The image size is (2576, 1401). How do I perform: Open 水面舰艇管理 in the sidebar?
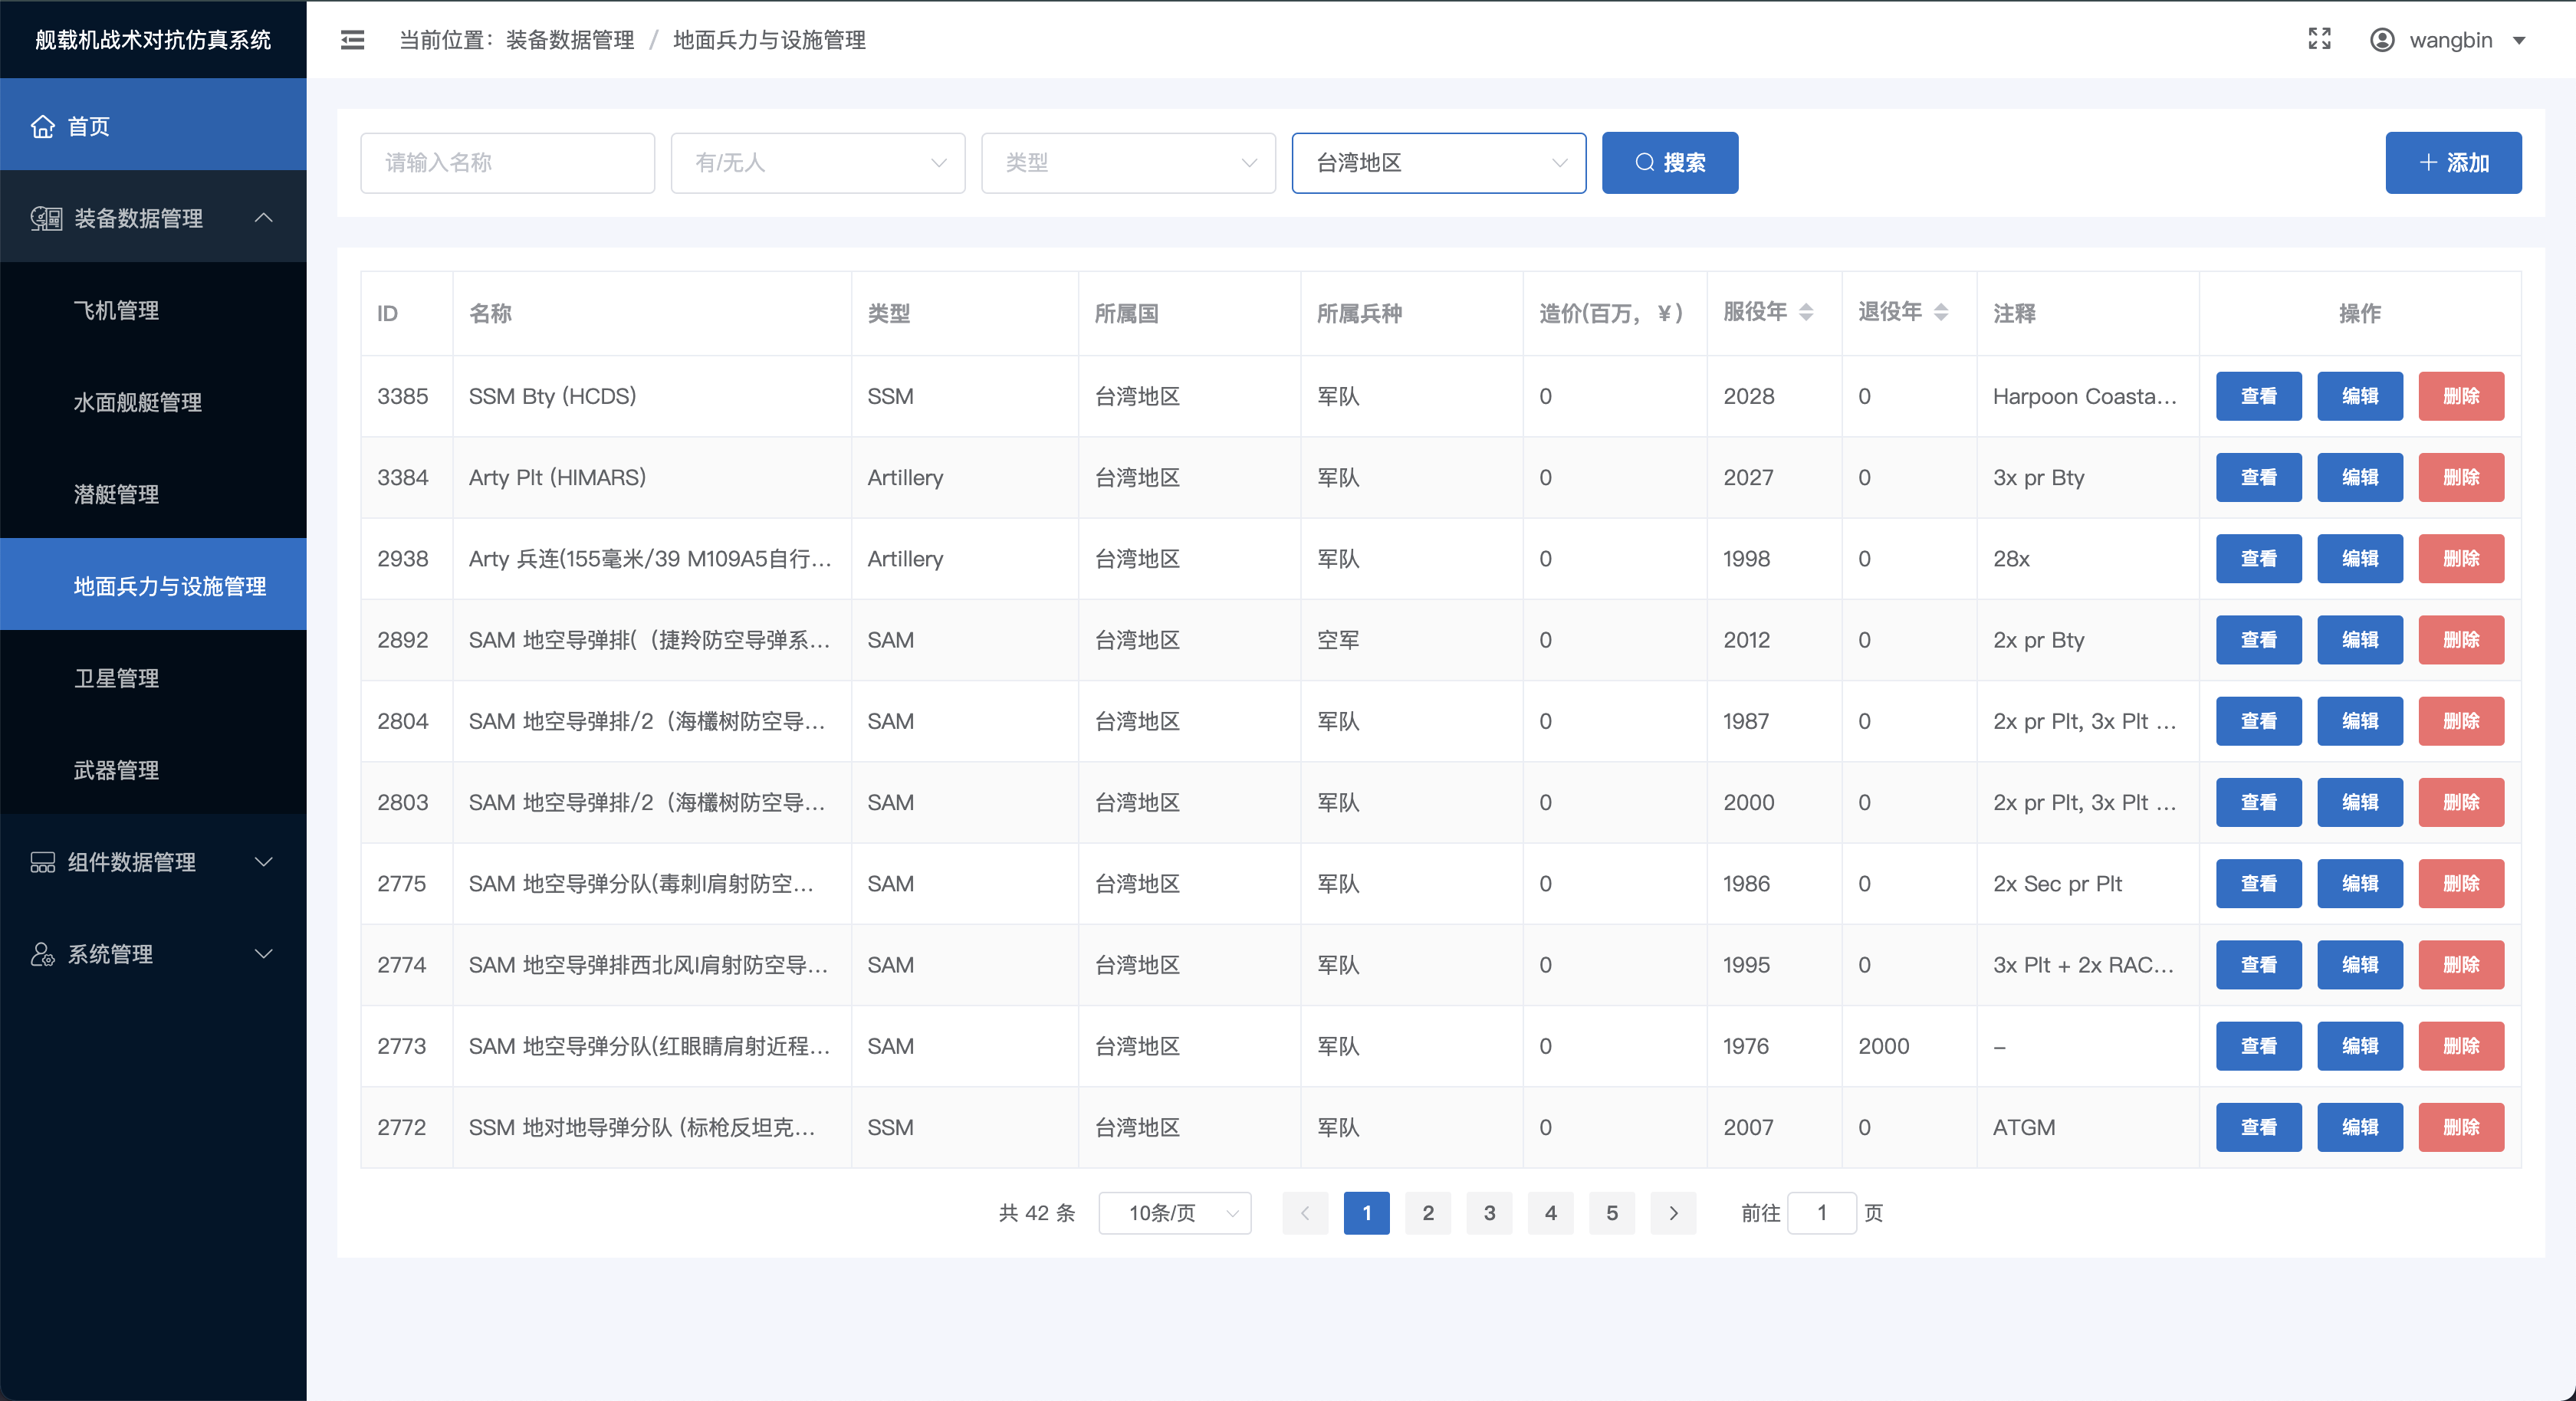[153, 402]
